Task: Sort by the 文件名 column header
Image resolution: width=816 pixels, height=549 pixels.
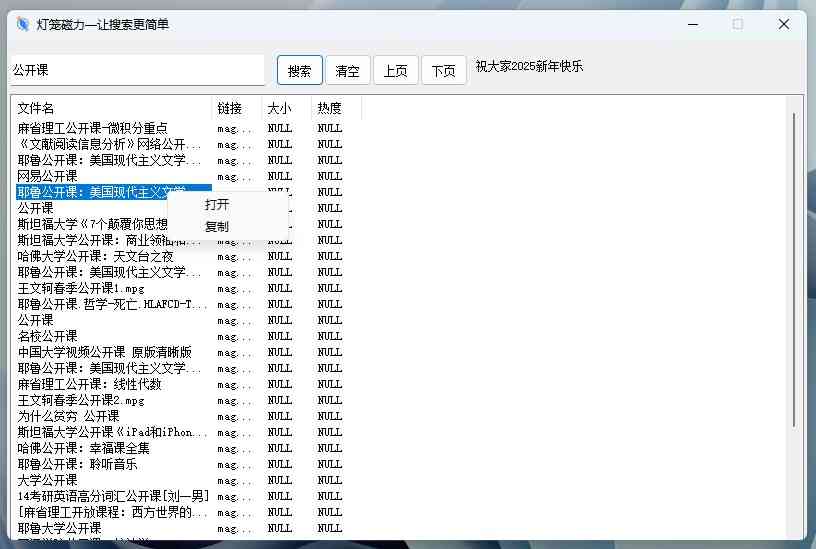Action: pos(112,108)
